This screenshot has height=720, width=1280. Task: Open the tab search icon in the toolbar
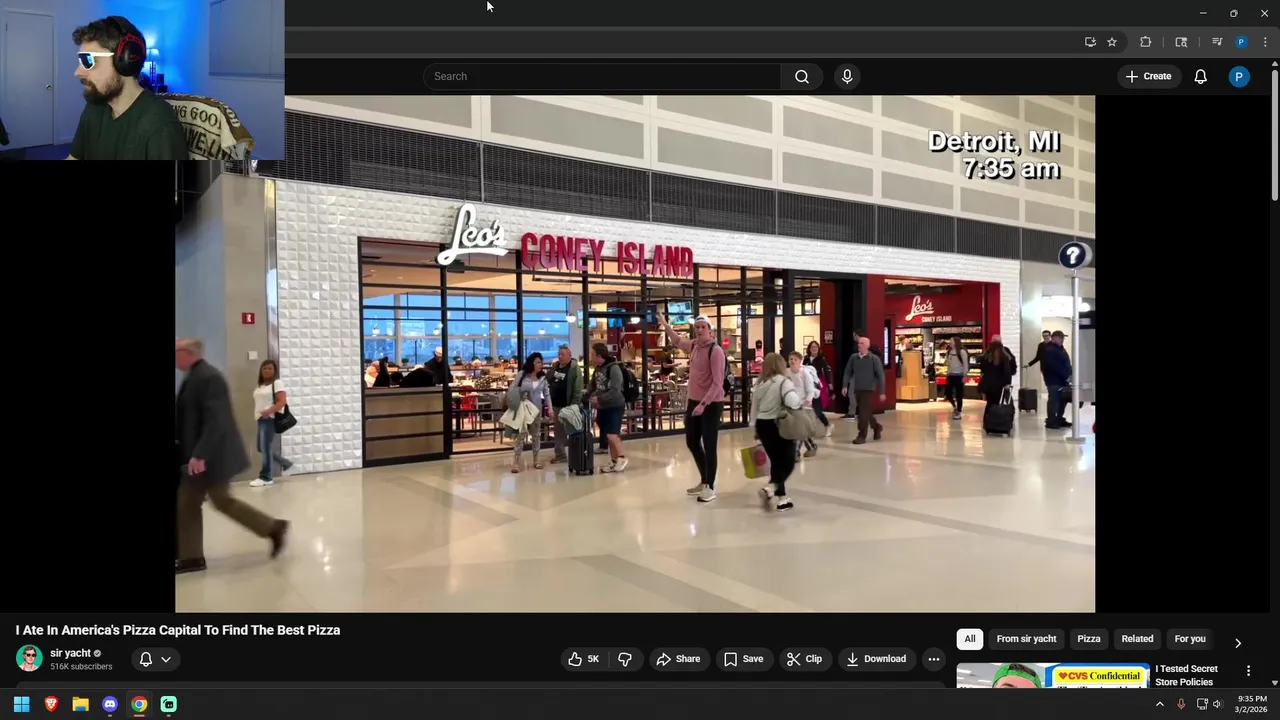click(x=1181, y=42)
